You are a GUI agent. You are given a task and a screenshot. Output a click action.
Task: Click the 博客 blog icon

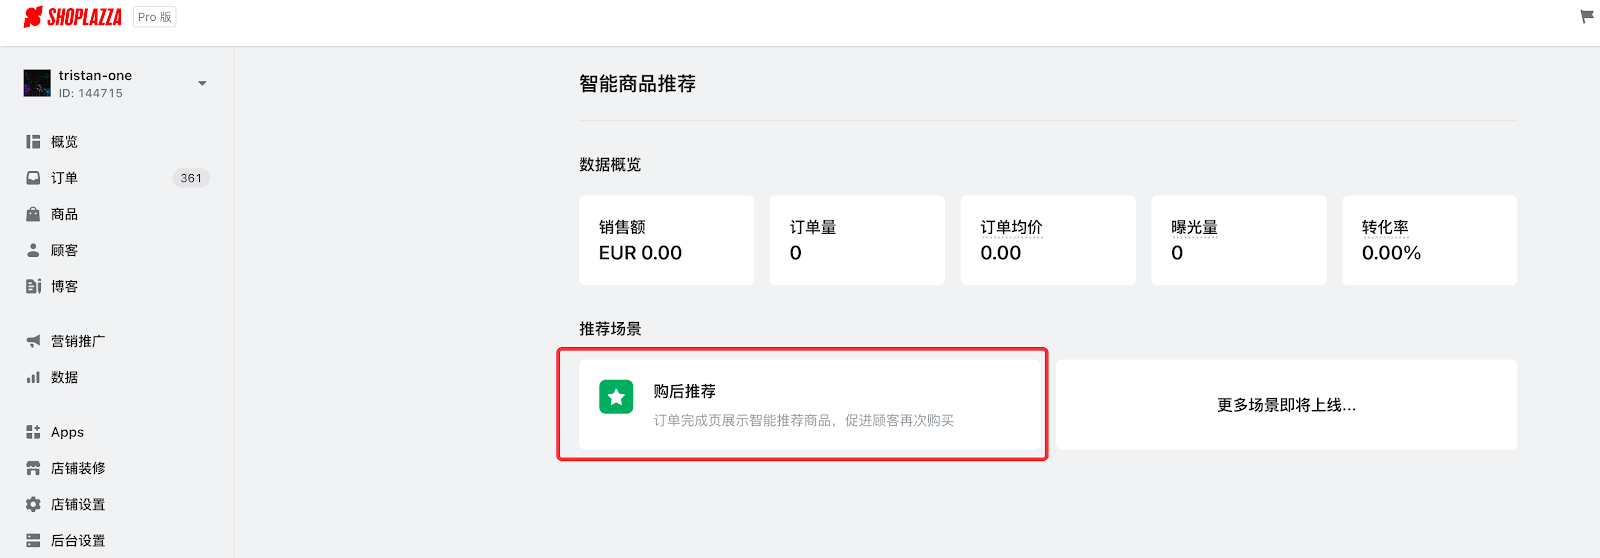(33, 286)
